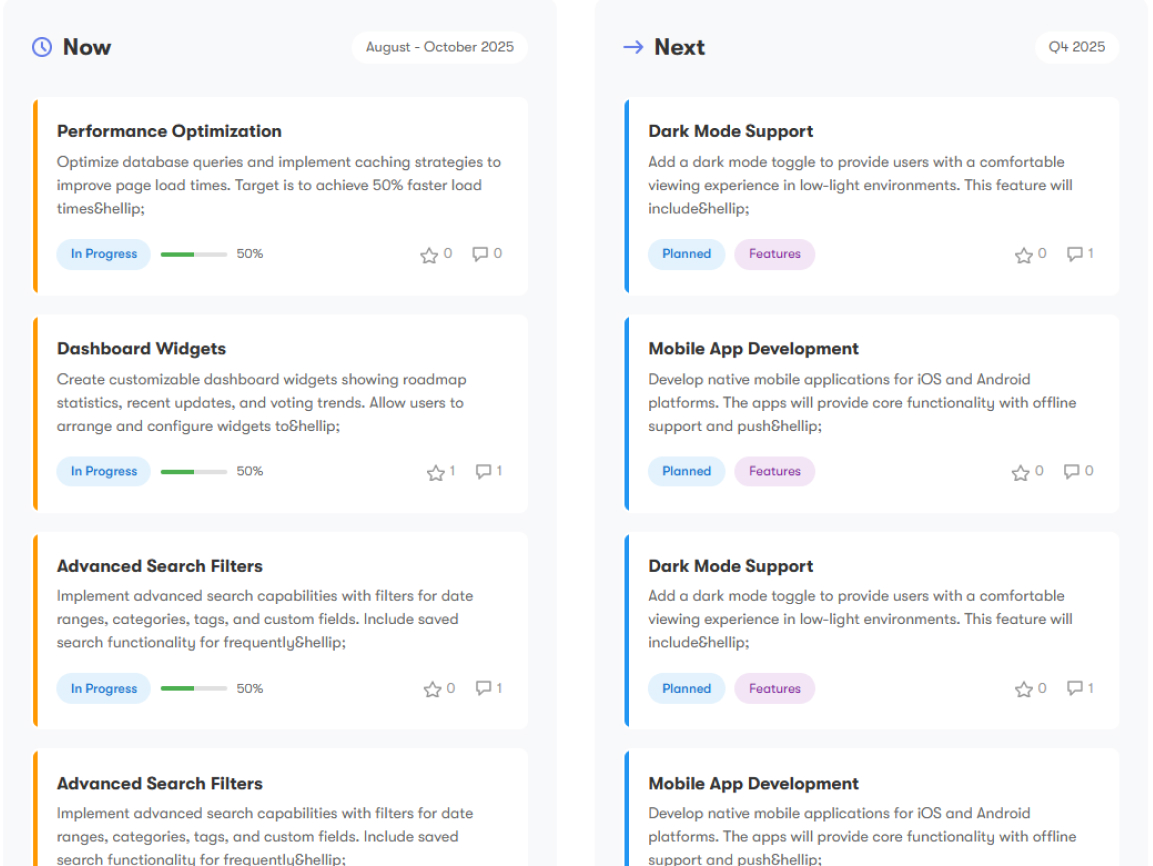Click the clock icon beside the Now heading

42,47
